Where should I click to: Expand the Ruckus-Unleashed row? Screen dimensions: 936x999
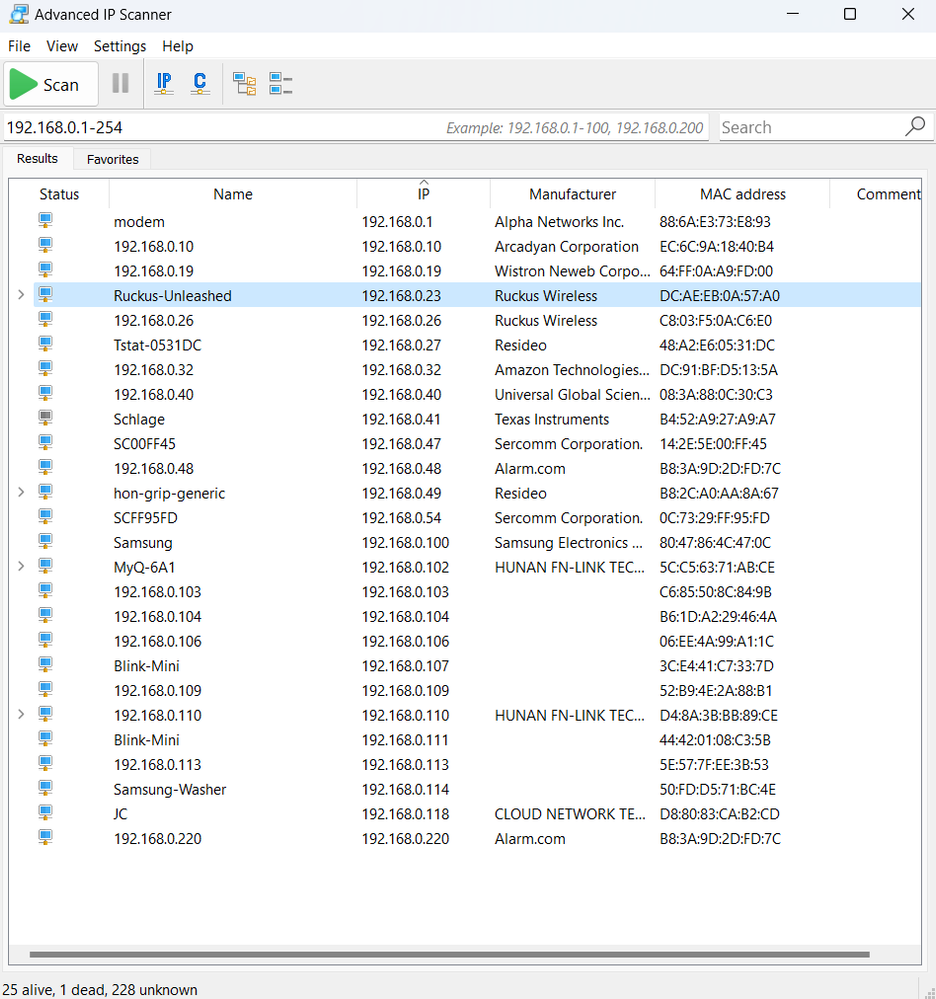coord(21,295)
